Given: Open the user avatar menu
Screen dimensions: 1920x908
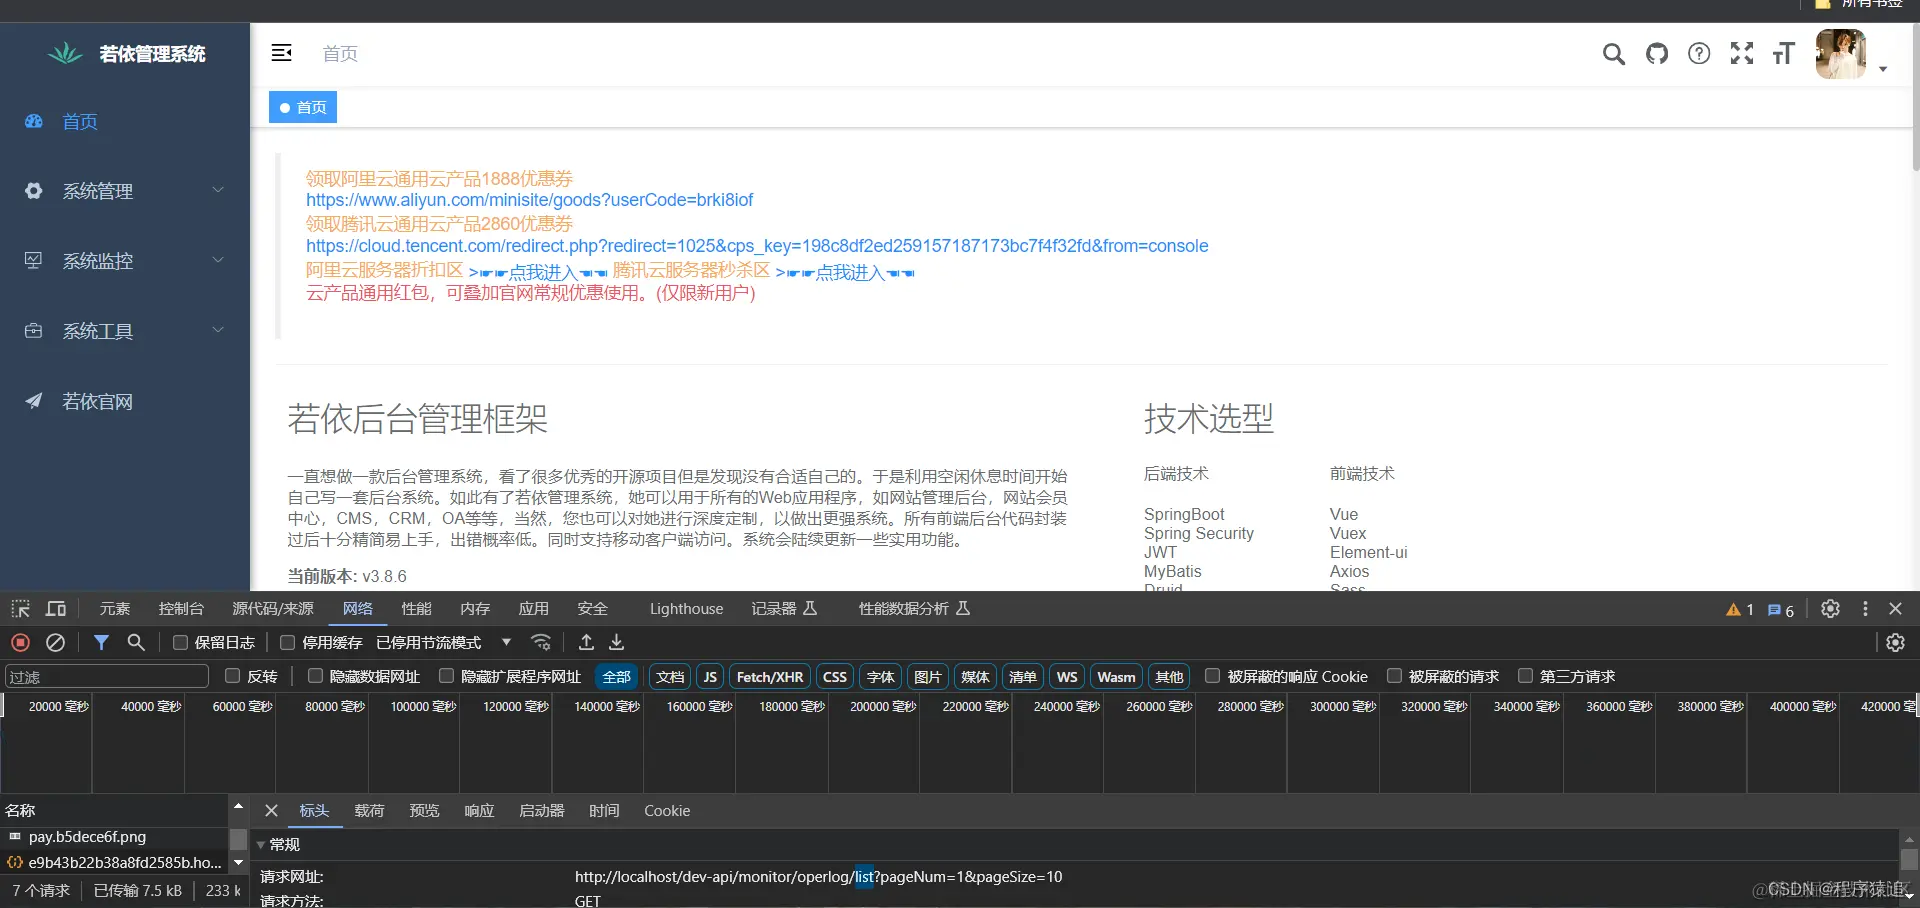Looking at the screenshot, I should pyautogui.click(x=1841, y=54).
